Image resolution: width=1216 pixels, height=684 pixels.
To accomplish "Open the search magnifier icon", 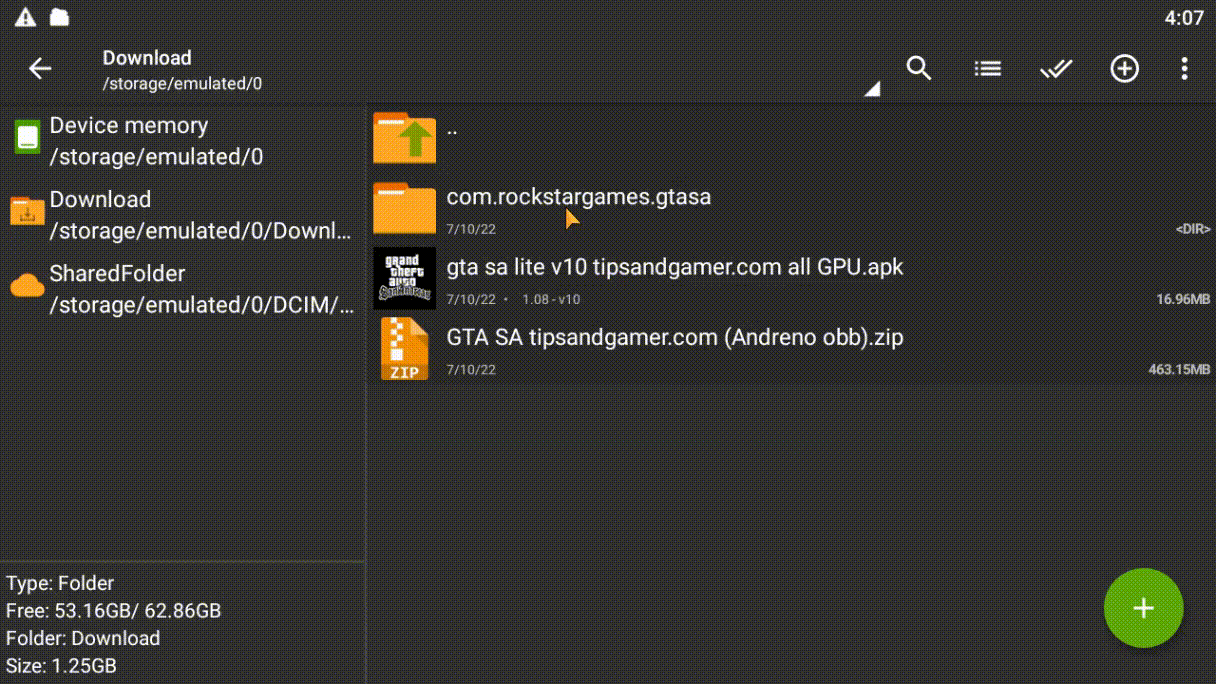I will (x=919, y=68).
